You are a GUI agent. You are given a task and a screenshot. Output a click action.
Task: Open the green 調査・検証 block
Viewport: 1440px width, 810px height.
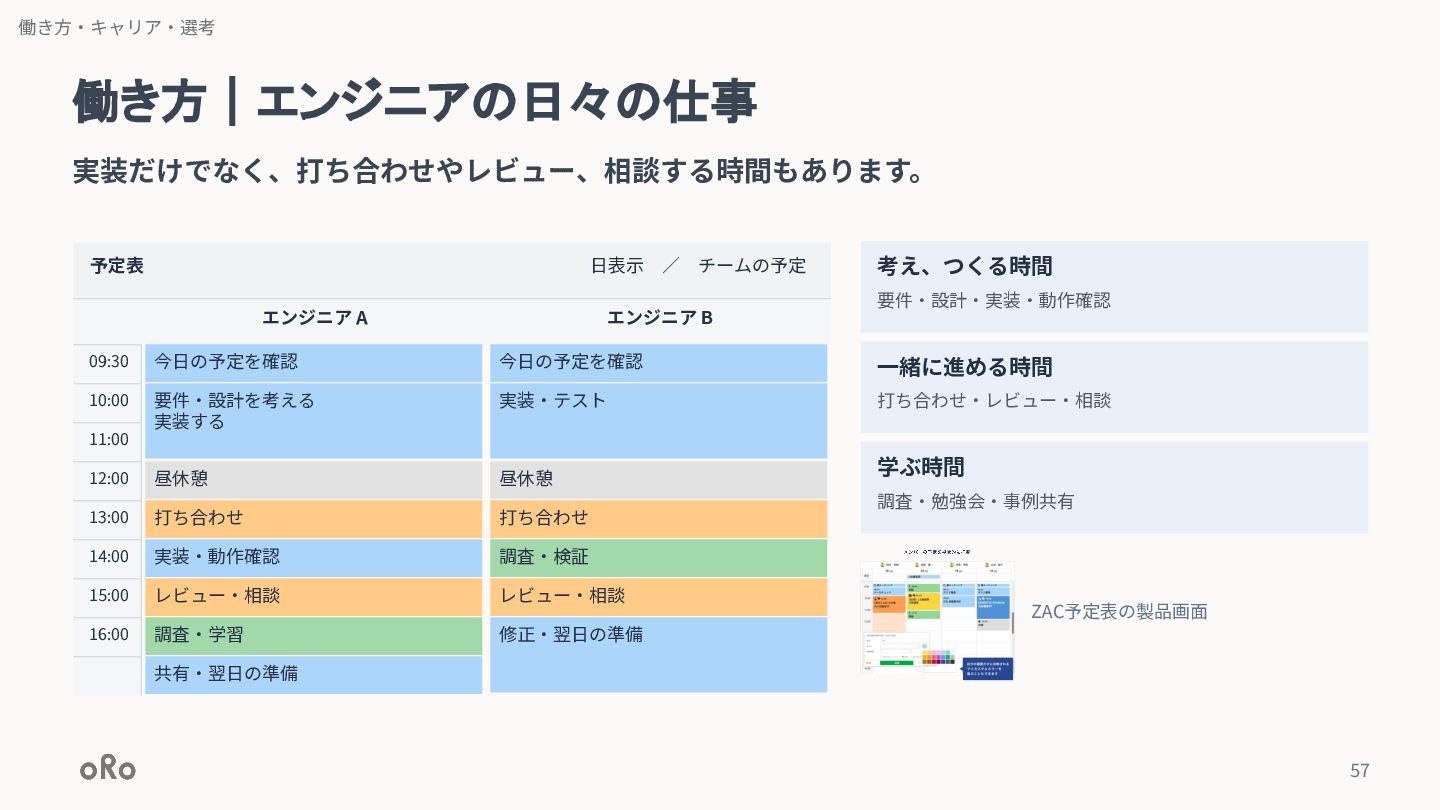click(659, 558)
